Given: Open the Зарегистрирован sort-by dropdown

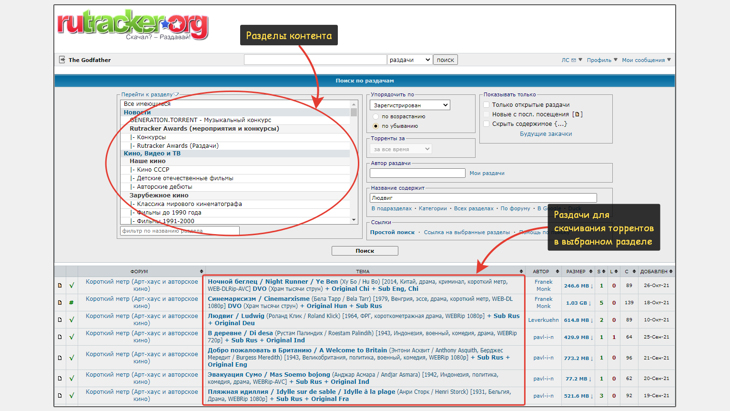Looking at the screenshot, I should tap(410, 105).
